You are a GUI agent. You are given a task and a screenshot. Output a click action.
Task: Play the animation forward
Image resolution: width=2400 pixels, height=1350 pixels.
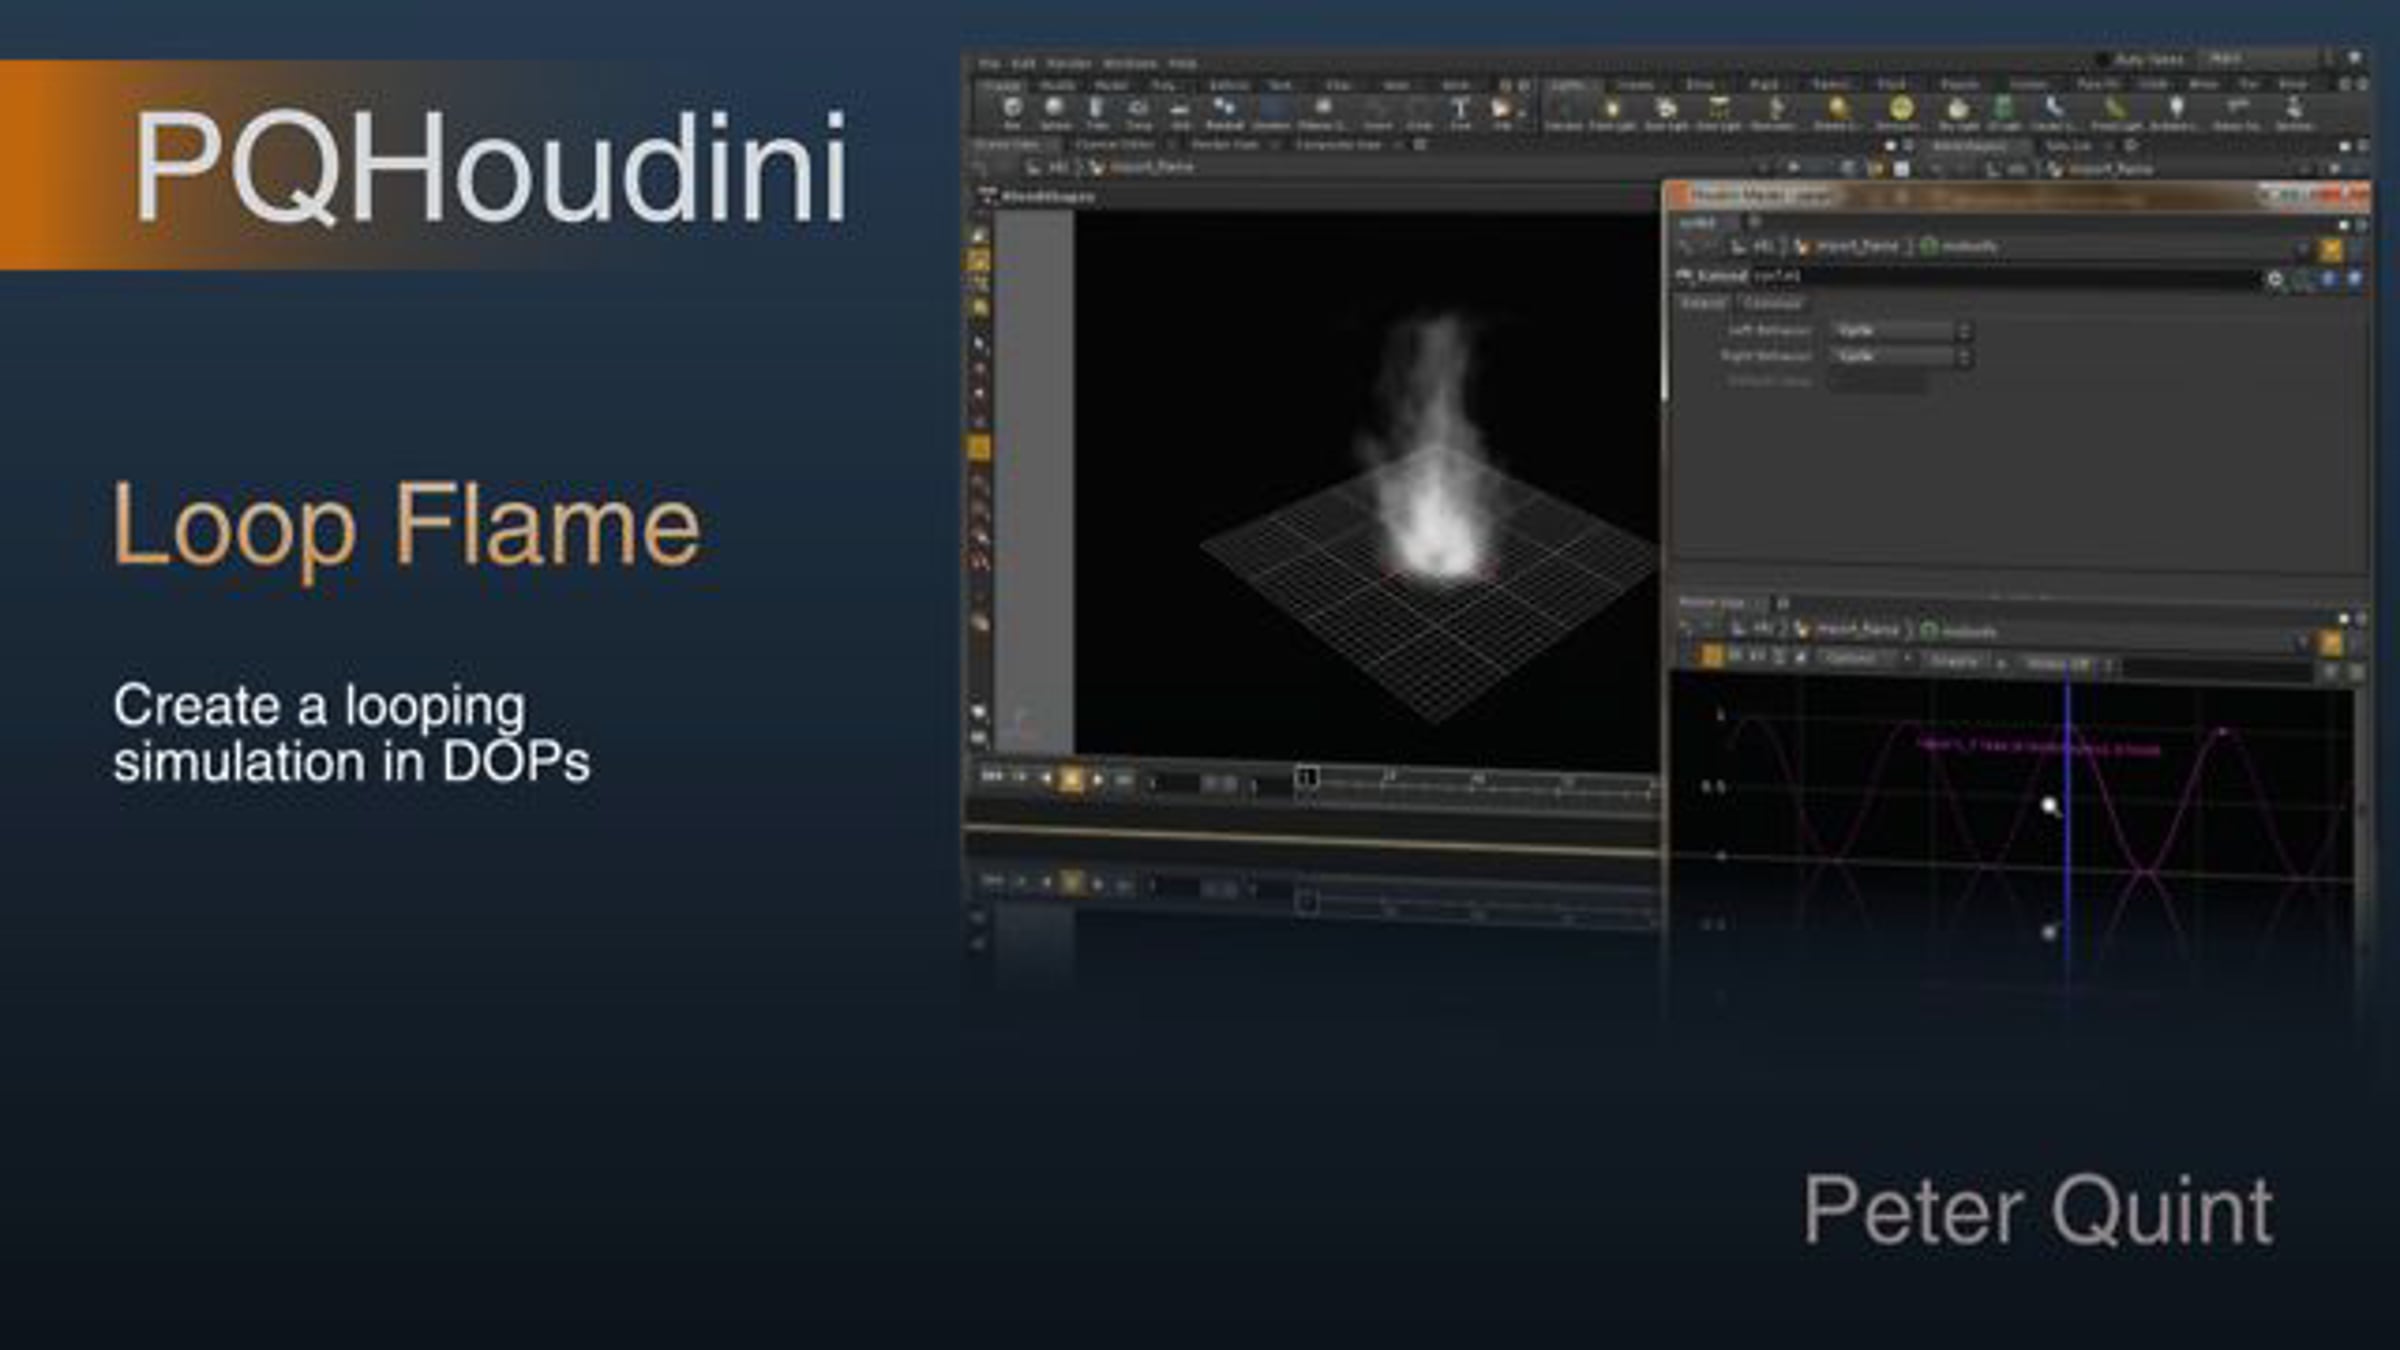[1097, 778]
